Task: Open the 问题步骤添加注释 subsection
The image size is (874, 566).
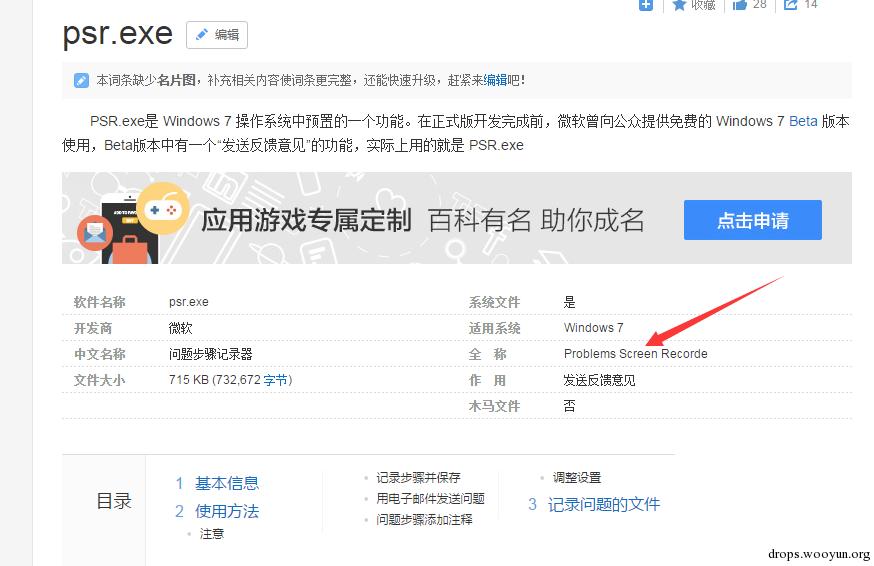Action: pyautogui.click(x=424, y=520)
